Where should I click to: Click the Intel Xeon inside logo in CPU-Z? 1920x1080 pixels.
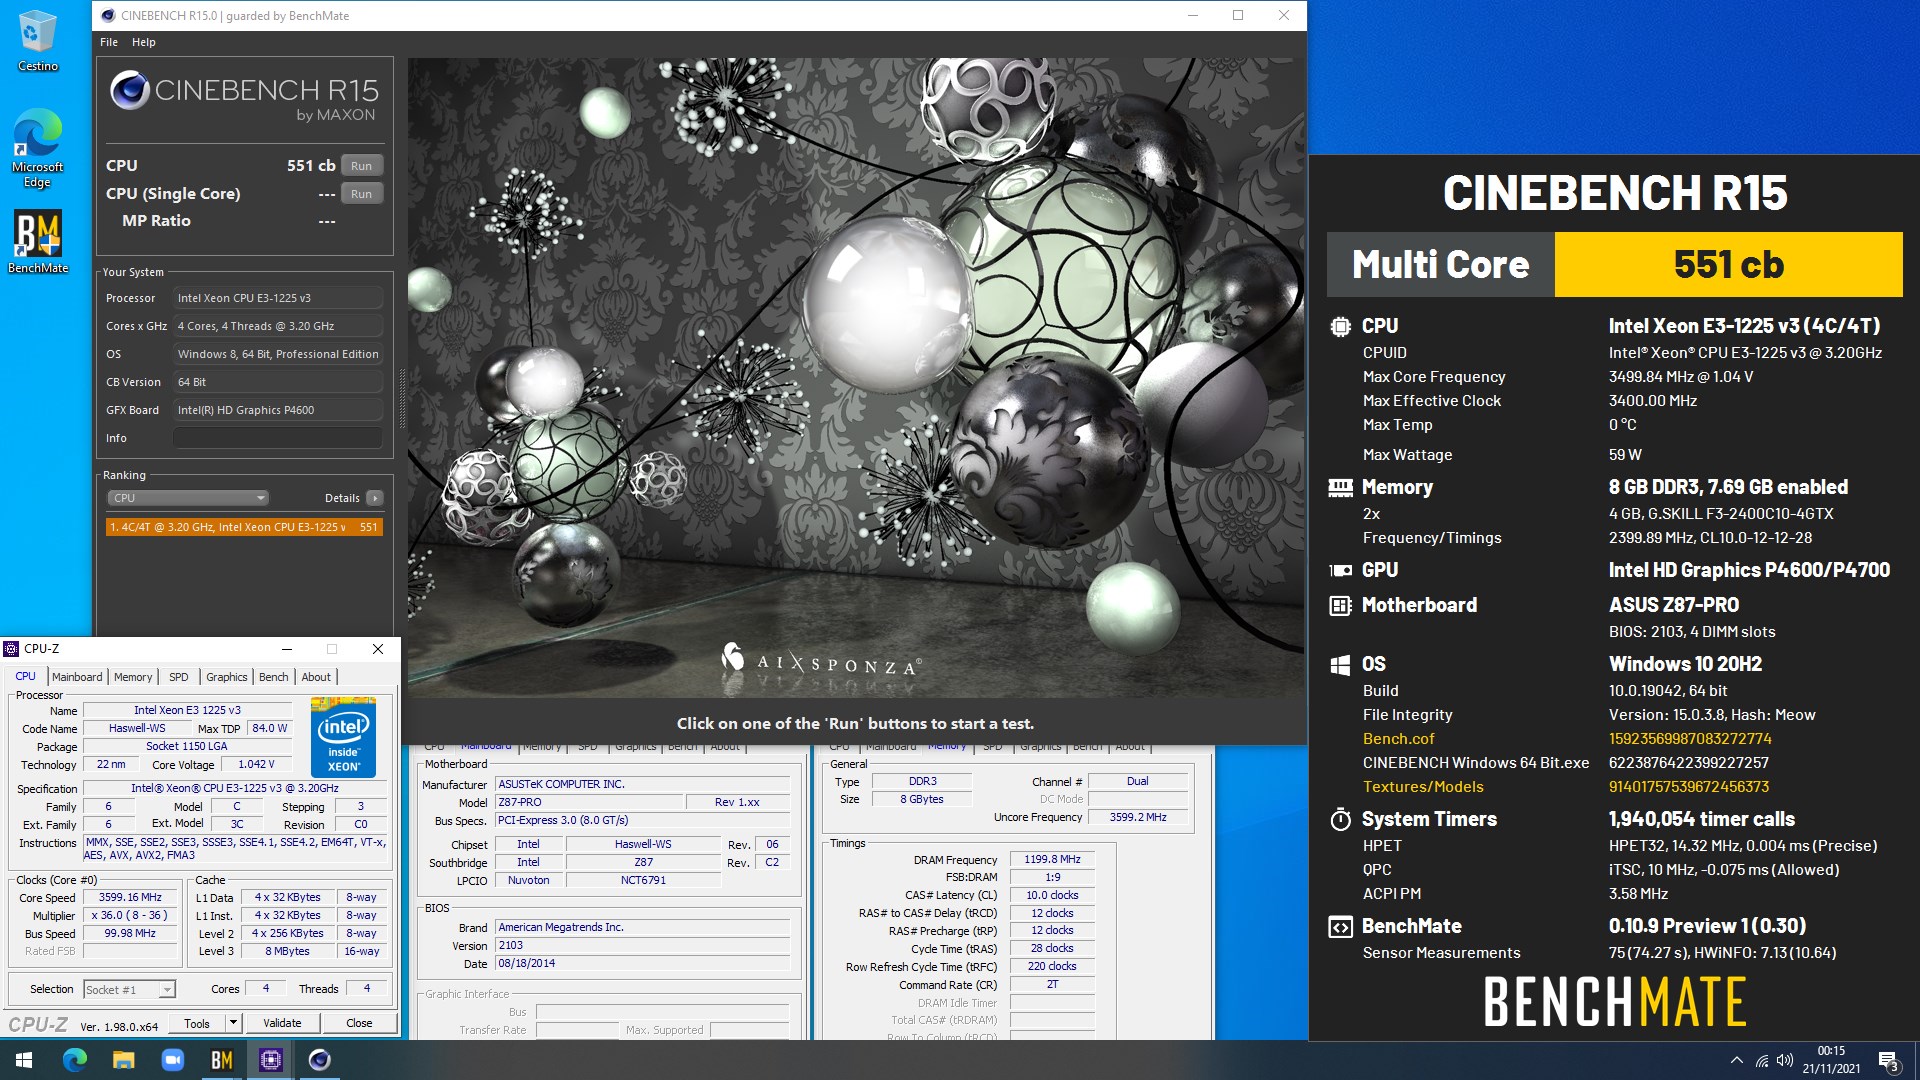pos(343,738)
